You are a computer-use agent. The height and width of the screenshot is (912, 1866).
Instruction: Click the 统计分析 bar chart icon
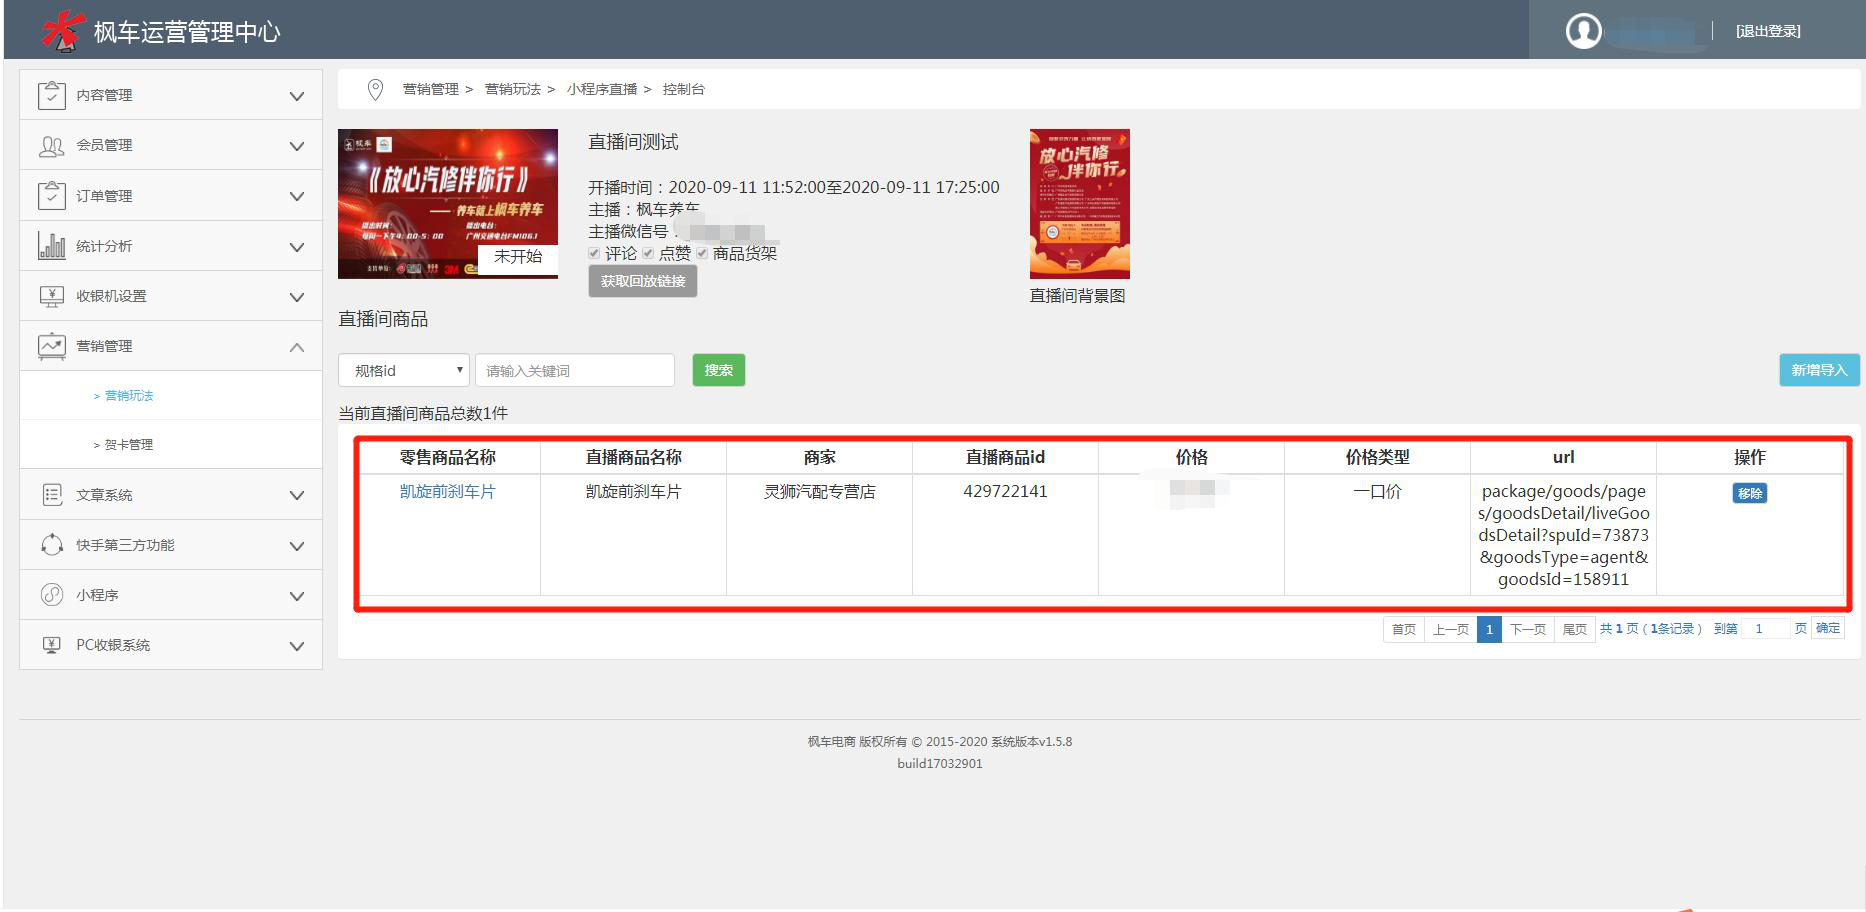[52, 245]
